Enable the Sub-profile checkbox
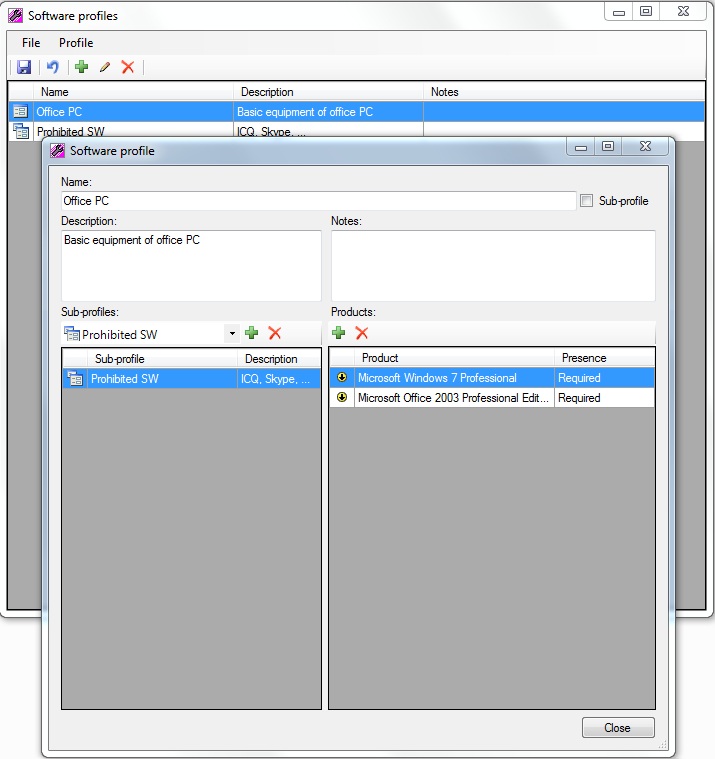715x759 pixels. [586, 200]
